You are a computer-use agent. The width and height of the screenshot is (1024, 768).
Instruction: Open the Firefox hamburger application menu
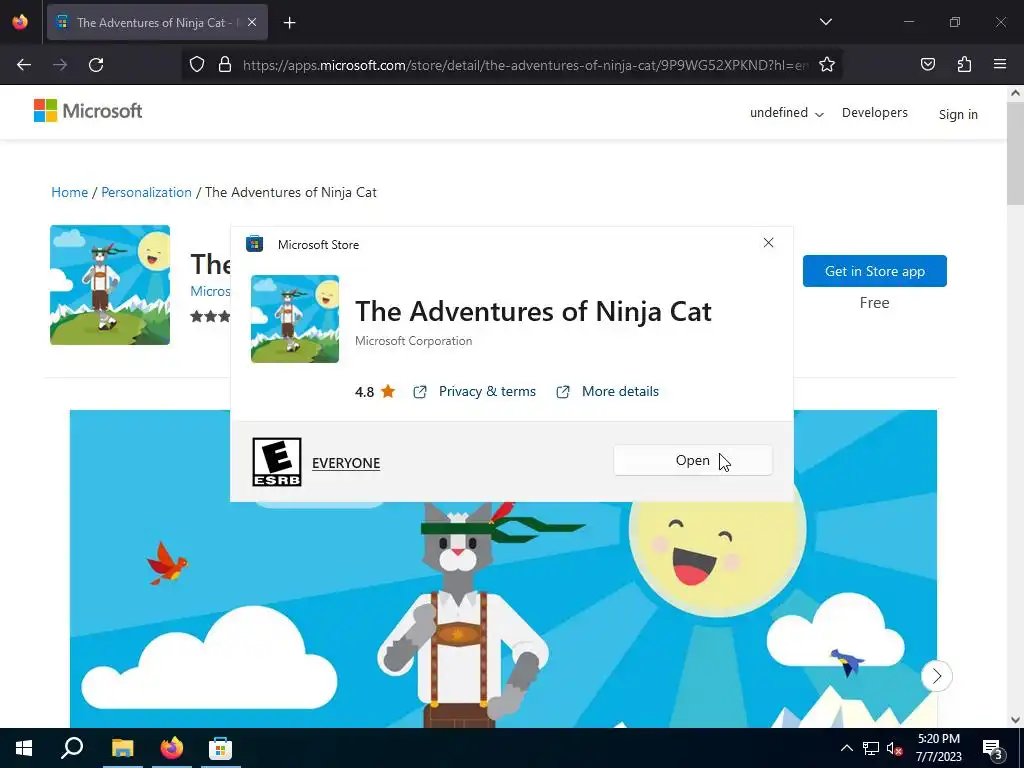(x=1000, y=65)
